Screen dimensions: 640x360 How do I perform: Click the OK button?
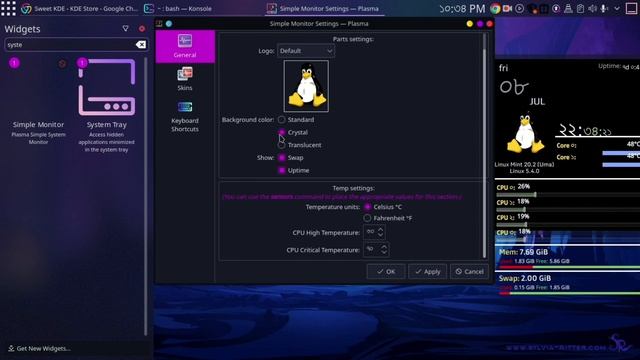pyautogui.click(x=386, y=271)
